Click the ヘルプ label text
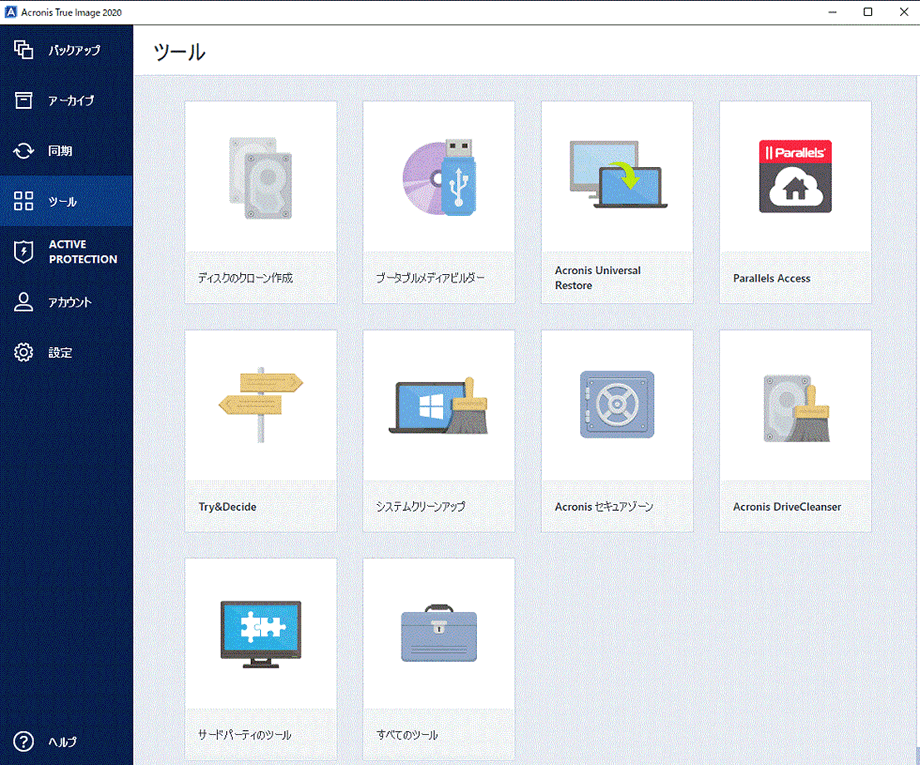920x765 pixels. pyautogui.click(x=63, y=742)
